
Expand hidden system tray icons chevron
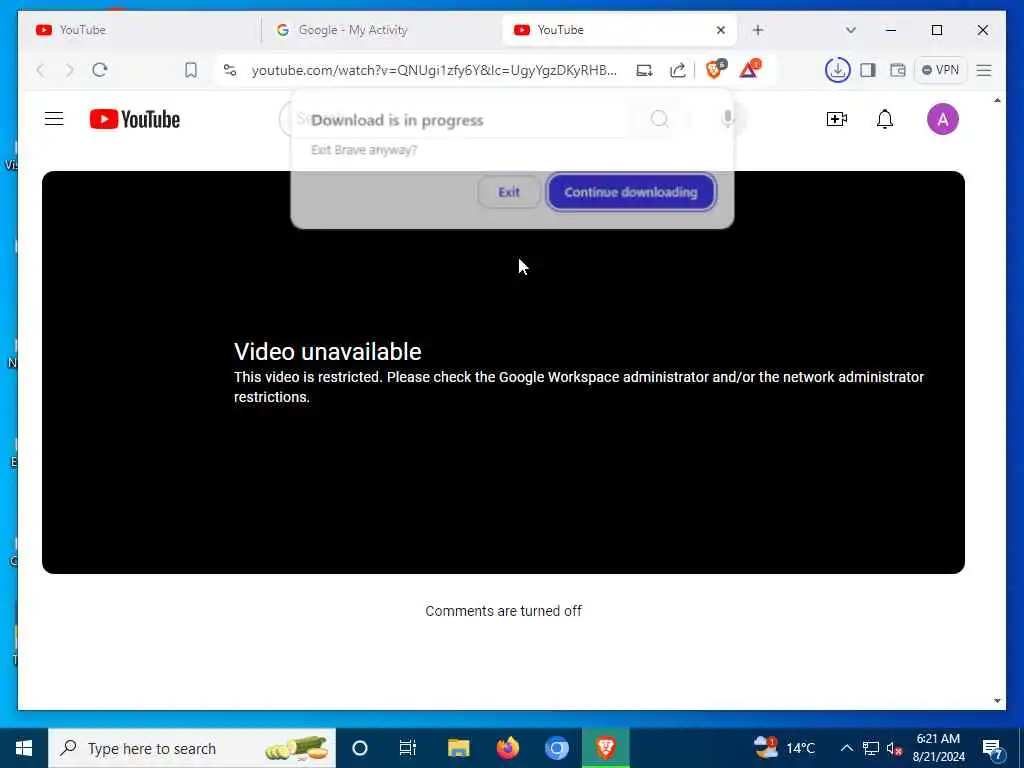click(x=846, y=748)
